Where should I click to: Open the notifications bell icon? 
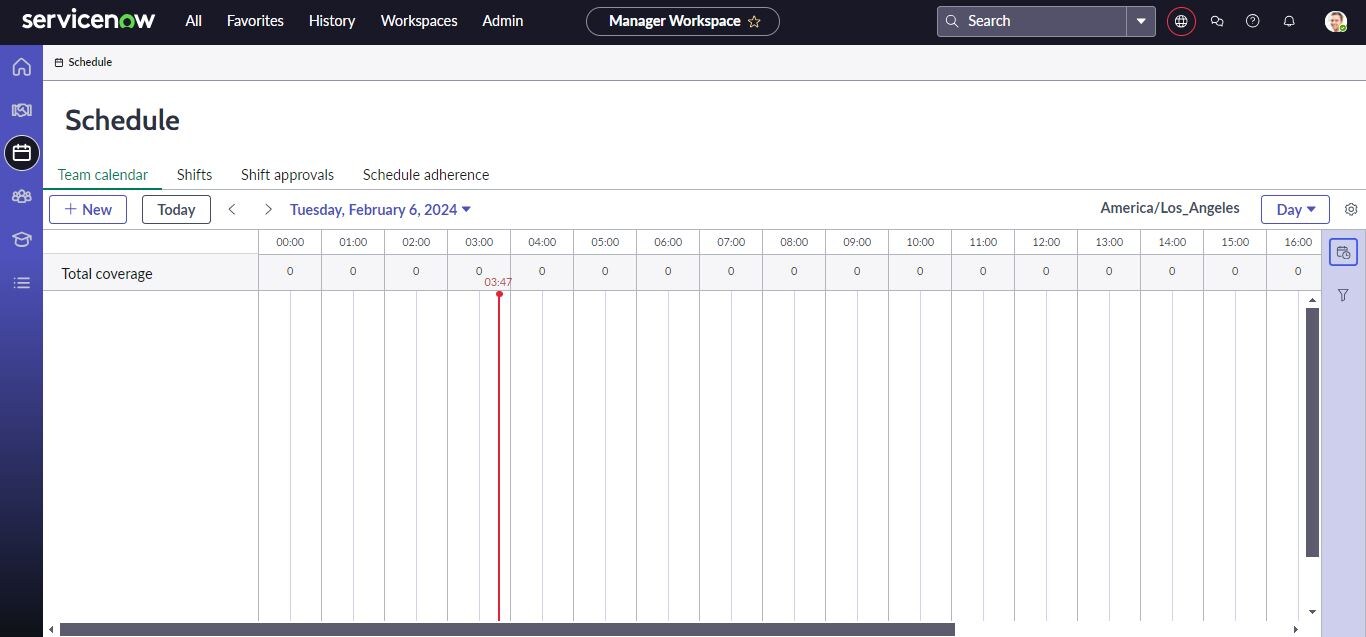coord(1289,20)
